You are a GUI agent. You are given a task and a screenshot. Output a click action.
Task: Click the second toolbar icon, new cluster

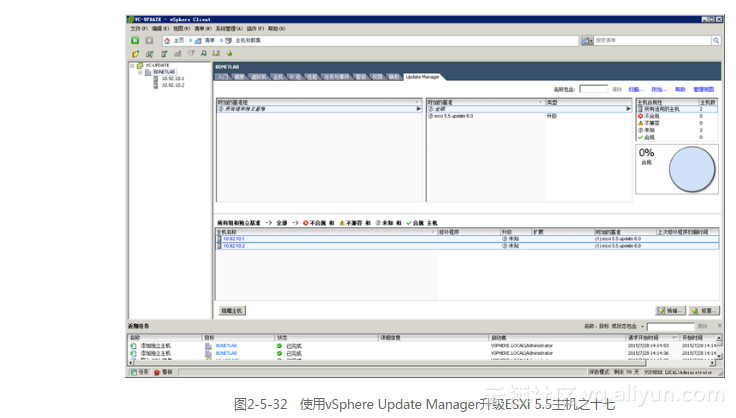coord(150,54)
